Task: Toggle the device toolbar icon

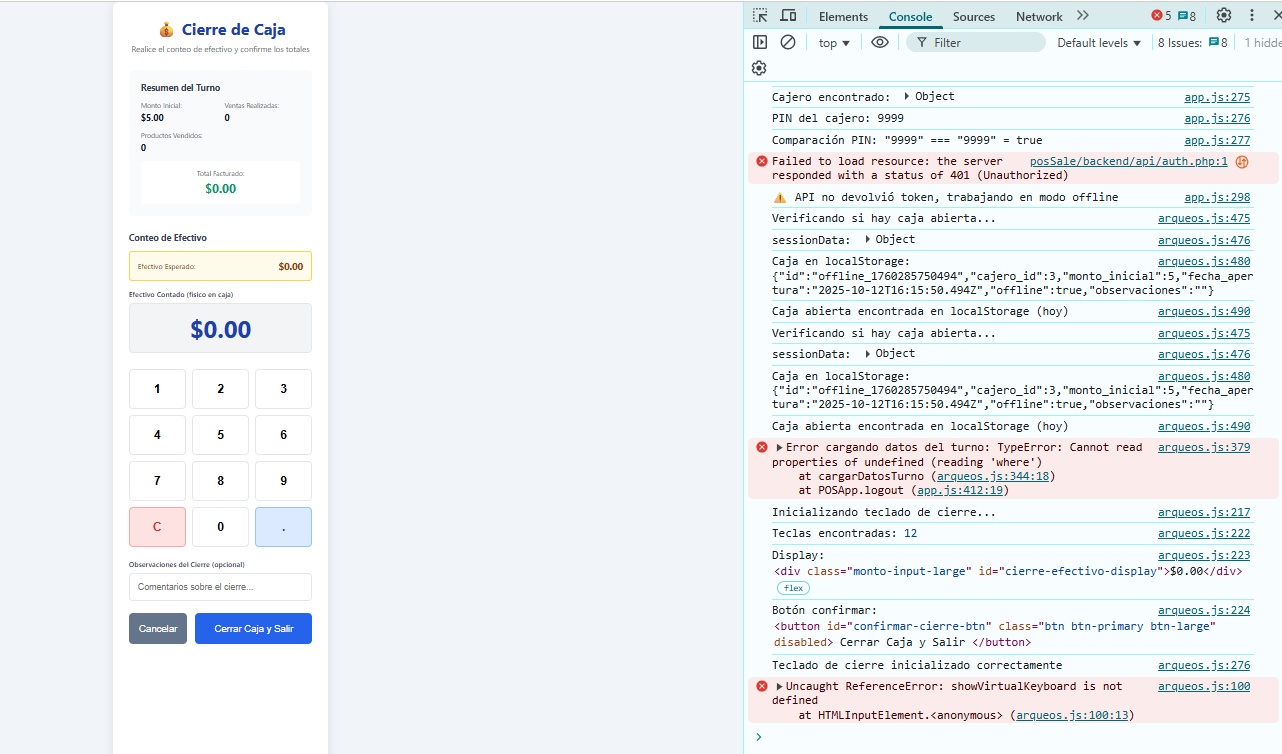Action: click(x=788, y=16)
